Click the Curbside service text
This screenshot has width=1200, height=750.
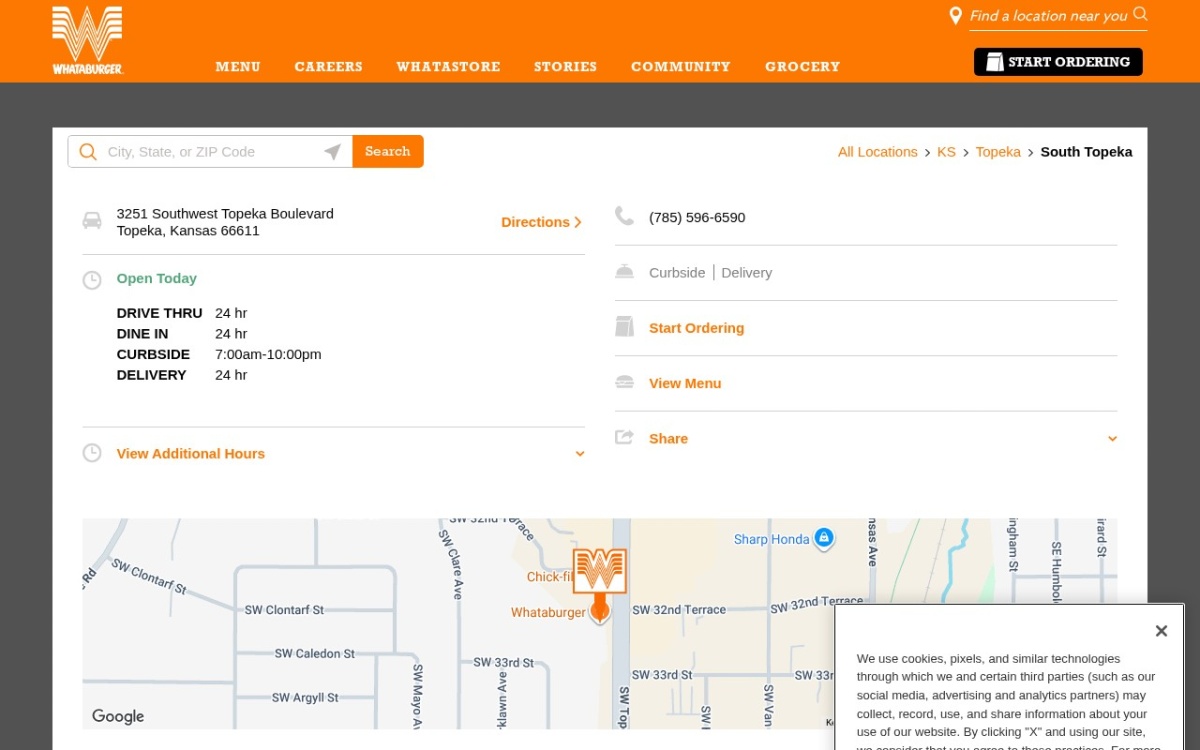[677, 272]
